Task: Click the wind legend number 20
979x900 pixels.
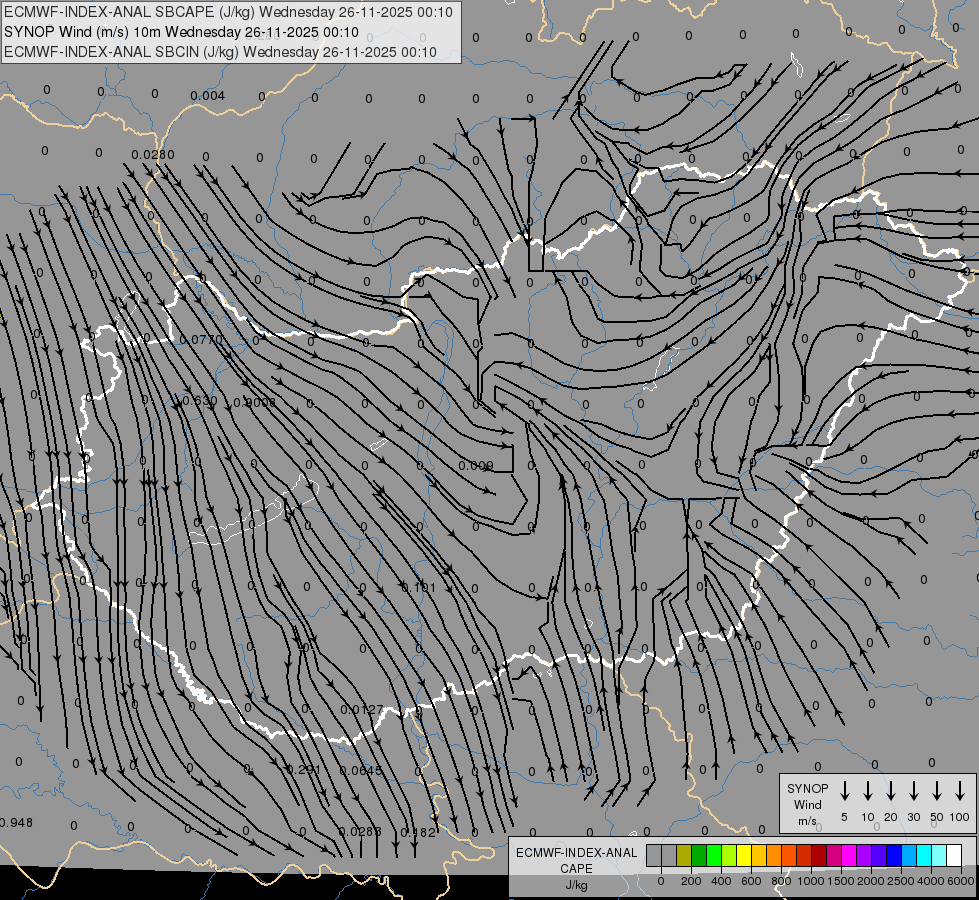Action: click(x=891, y=817)
